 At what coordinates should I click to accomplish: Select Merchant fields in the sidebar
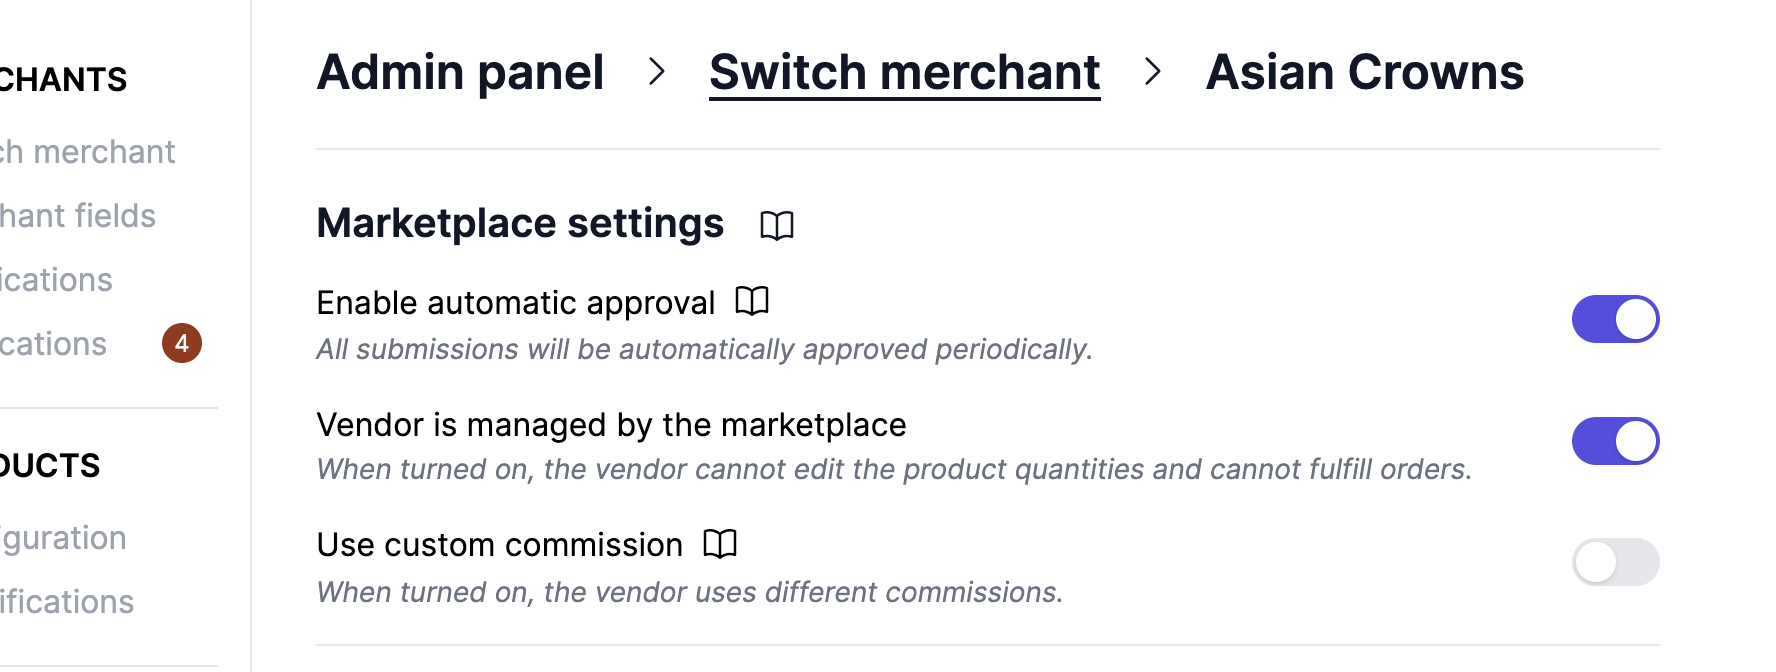click(78, 215)
